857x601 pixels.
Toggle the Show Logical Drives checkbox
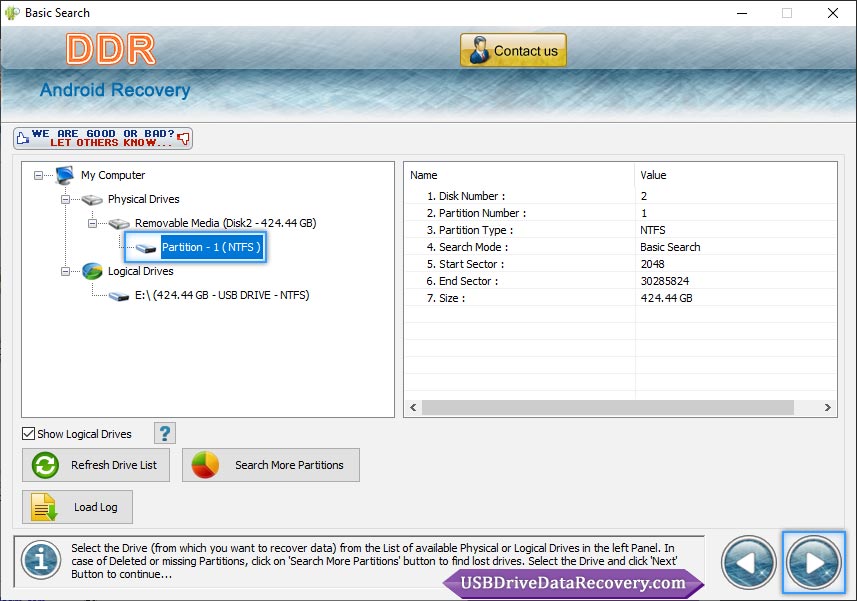(28, 434)
